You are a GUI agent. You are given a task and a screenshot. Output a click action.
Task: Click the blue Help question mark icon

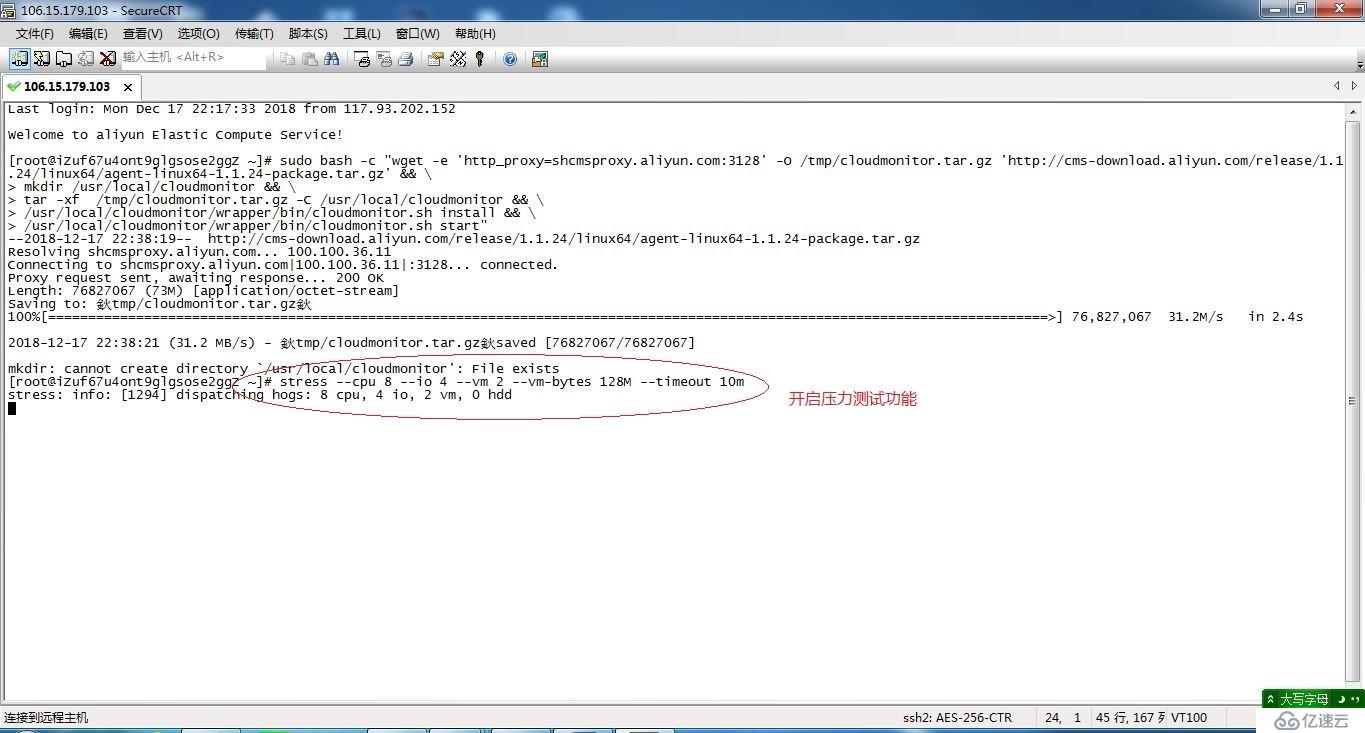pos(510,59)
